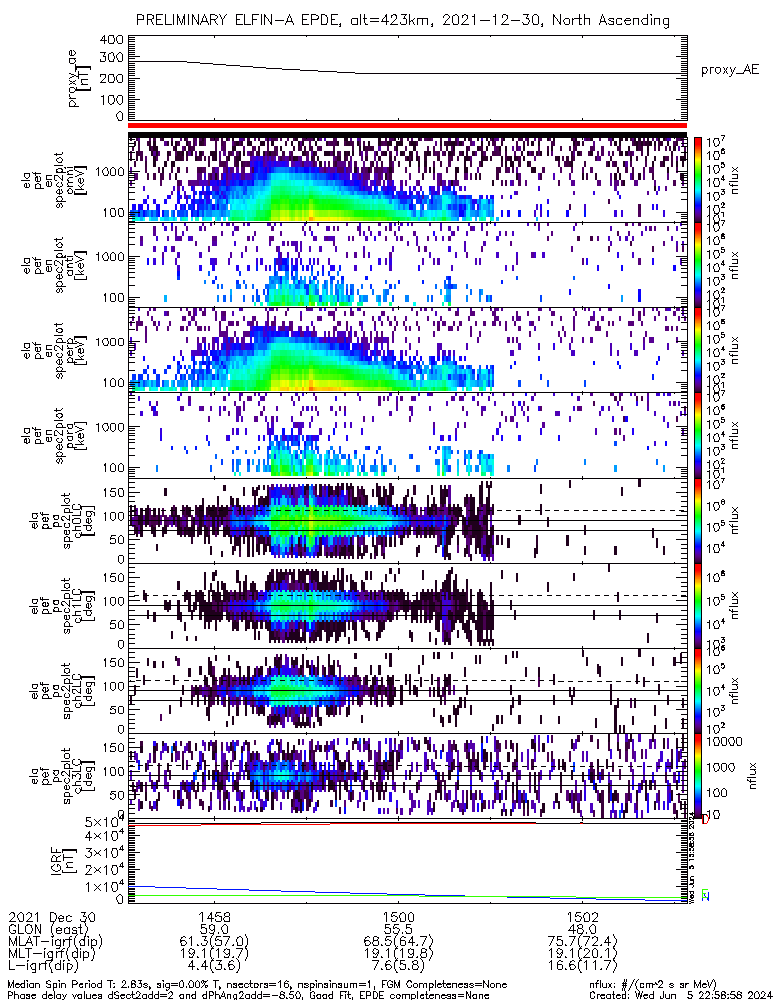
Task: Click the 'MLAT-igrf(dip)' row label
Action: pos(55,942)
